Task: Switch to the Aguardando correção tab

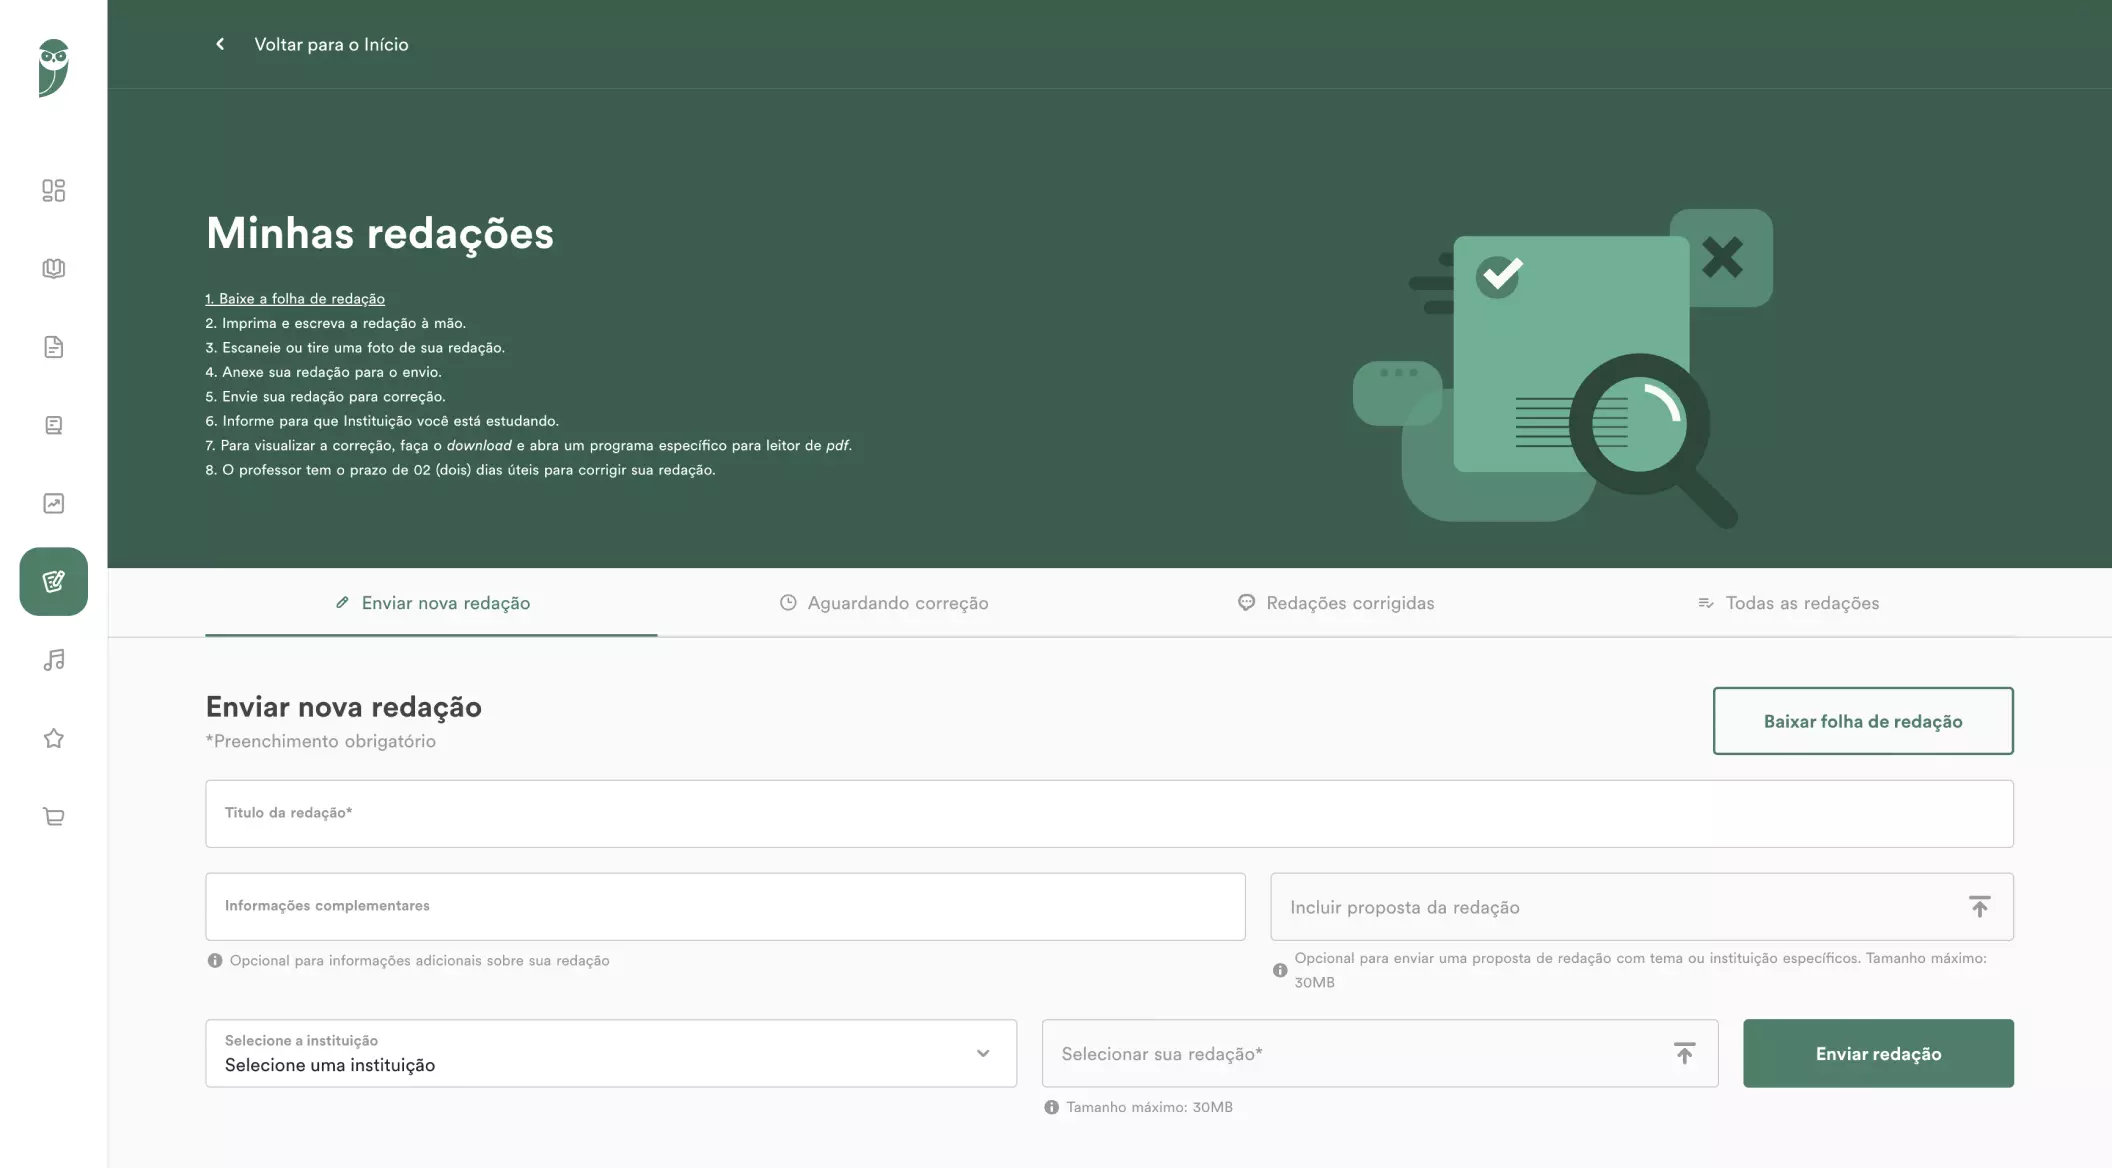Action: pos(884,603)
